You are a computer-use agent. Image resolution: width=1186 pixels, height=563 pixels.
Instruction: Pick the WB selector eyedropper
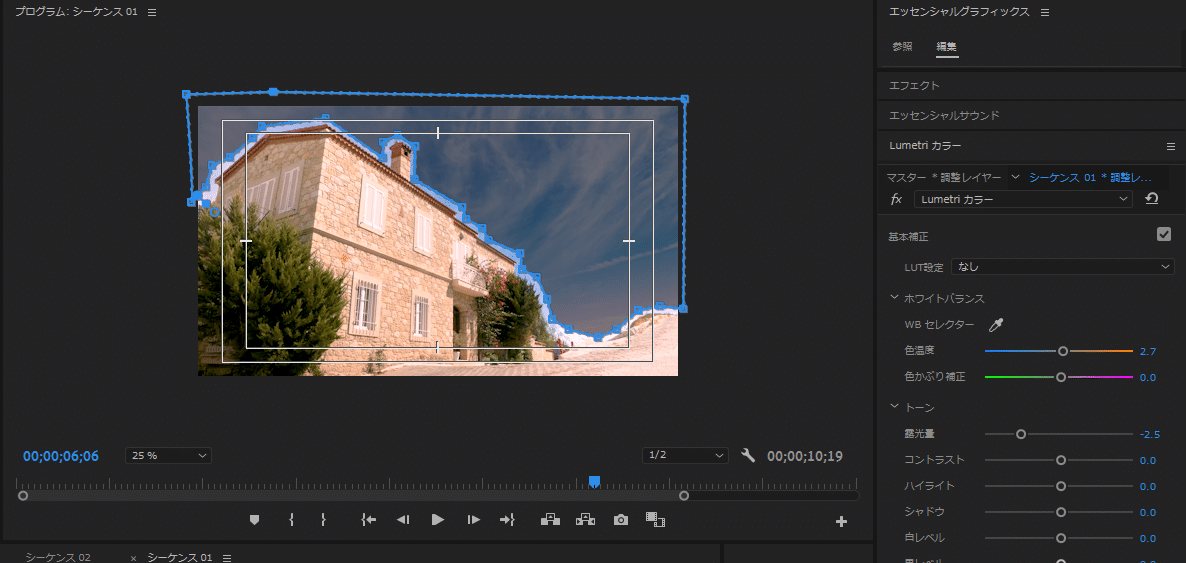coord(996,325)
